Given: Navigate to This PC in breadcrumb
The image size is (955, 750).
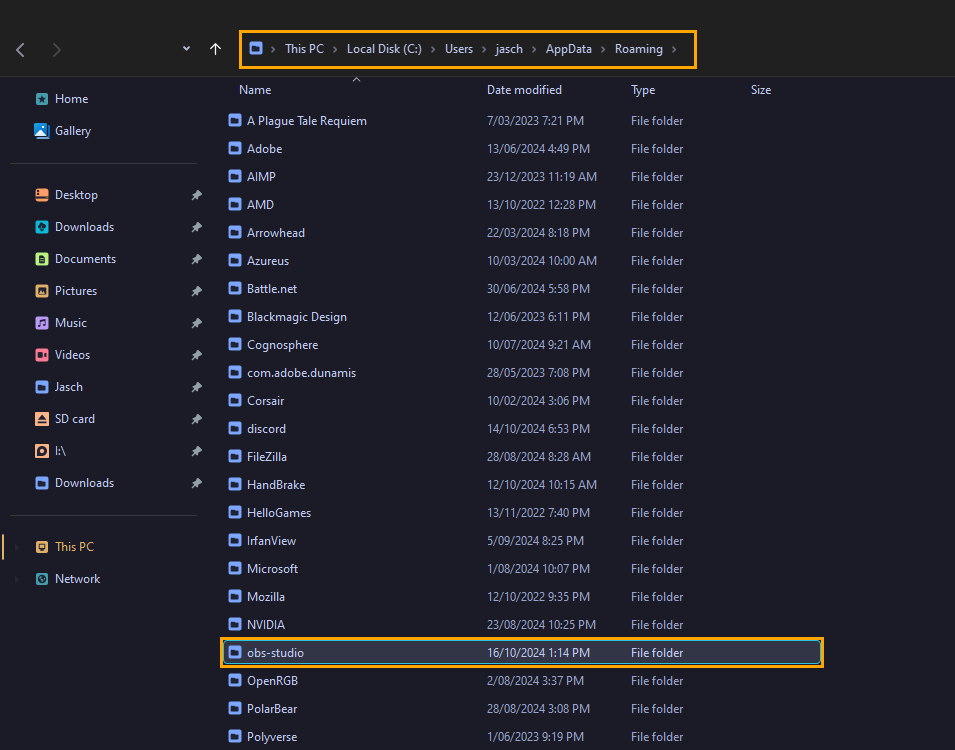Looking at the screenshot, I should click(304, 49).
